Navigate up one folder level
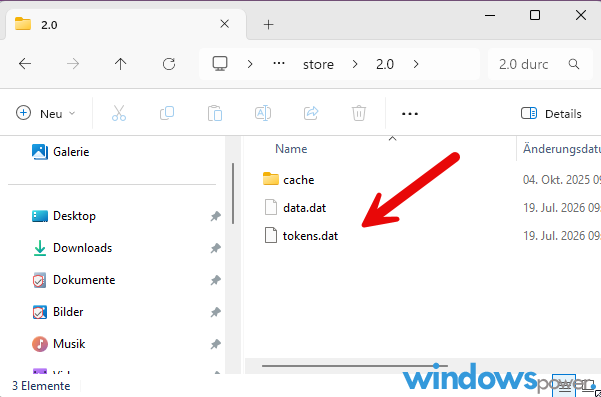The height and width of the screenshot is (397, 601). click(x=120, y=64)
